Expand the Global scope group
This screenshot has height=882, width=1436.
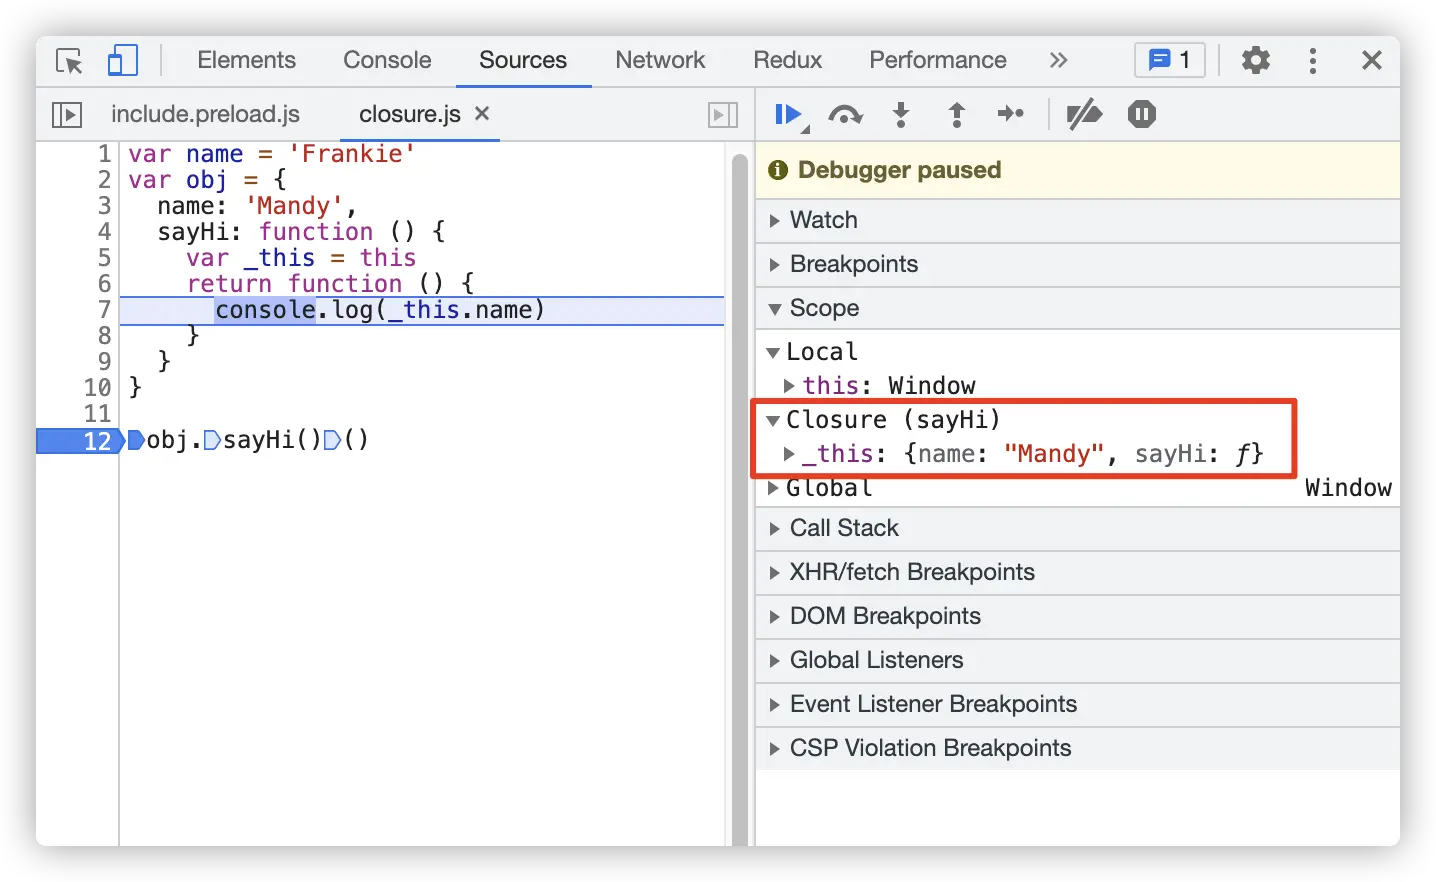[x=773, y=488]
